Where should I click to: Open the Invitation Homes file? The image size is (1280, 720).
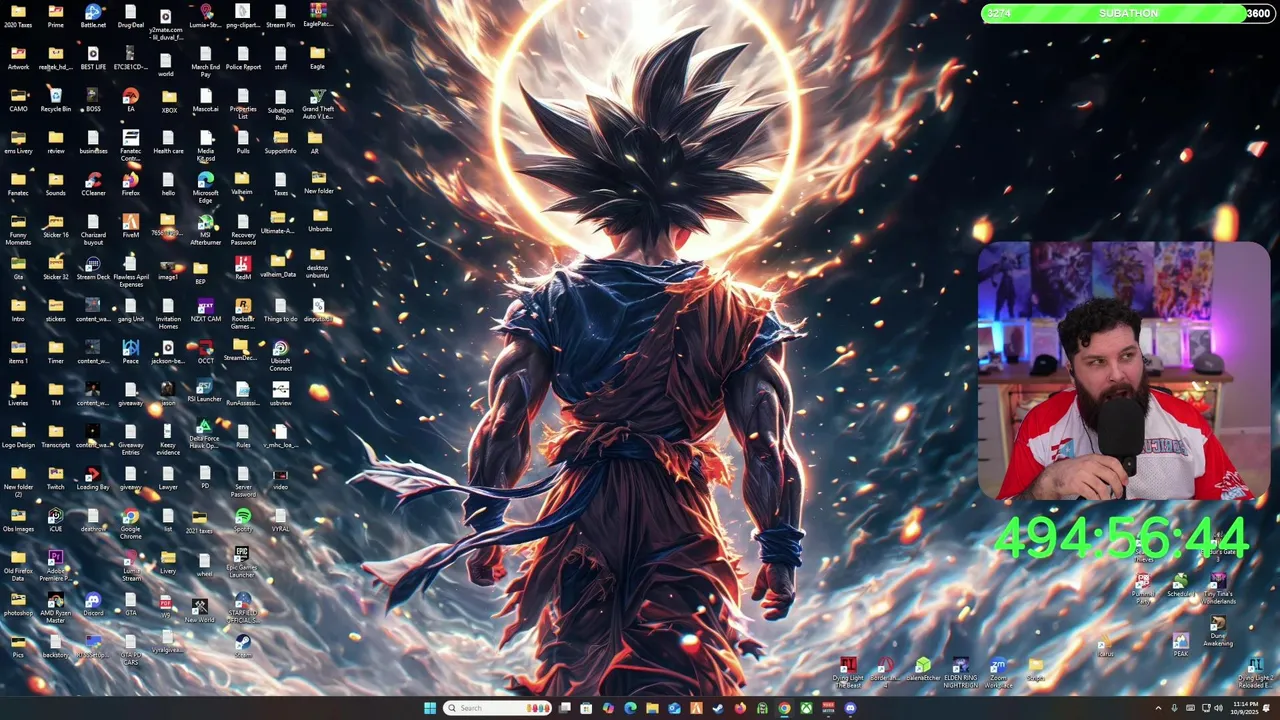pyautogui.click(x=168, y=314)
